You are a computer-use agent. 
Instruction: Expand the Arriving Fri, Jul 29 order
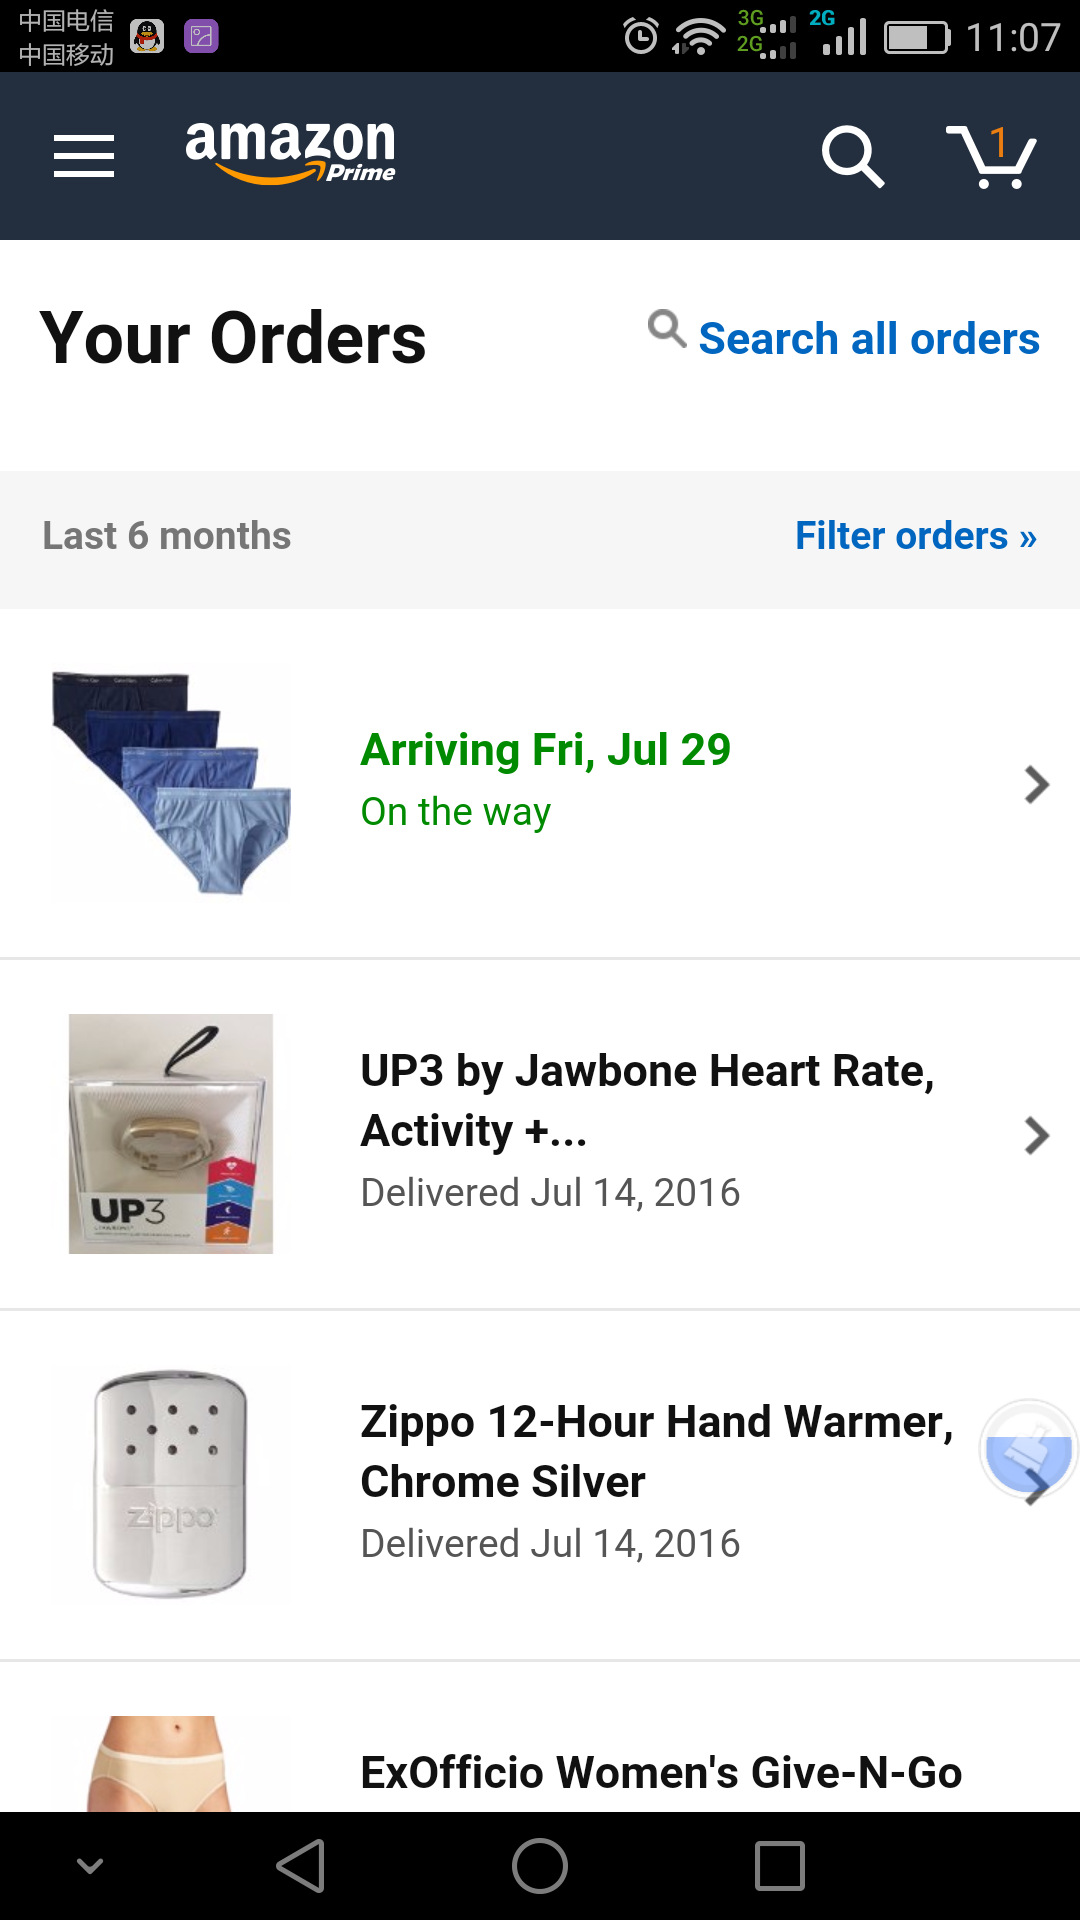click(x=1036, y=784)
